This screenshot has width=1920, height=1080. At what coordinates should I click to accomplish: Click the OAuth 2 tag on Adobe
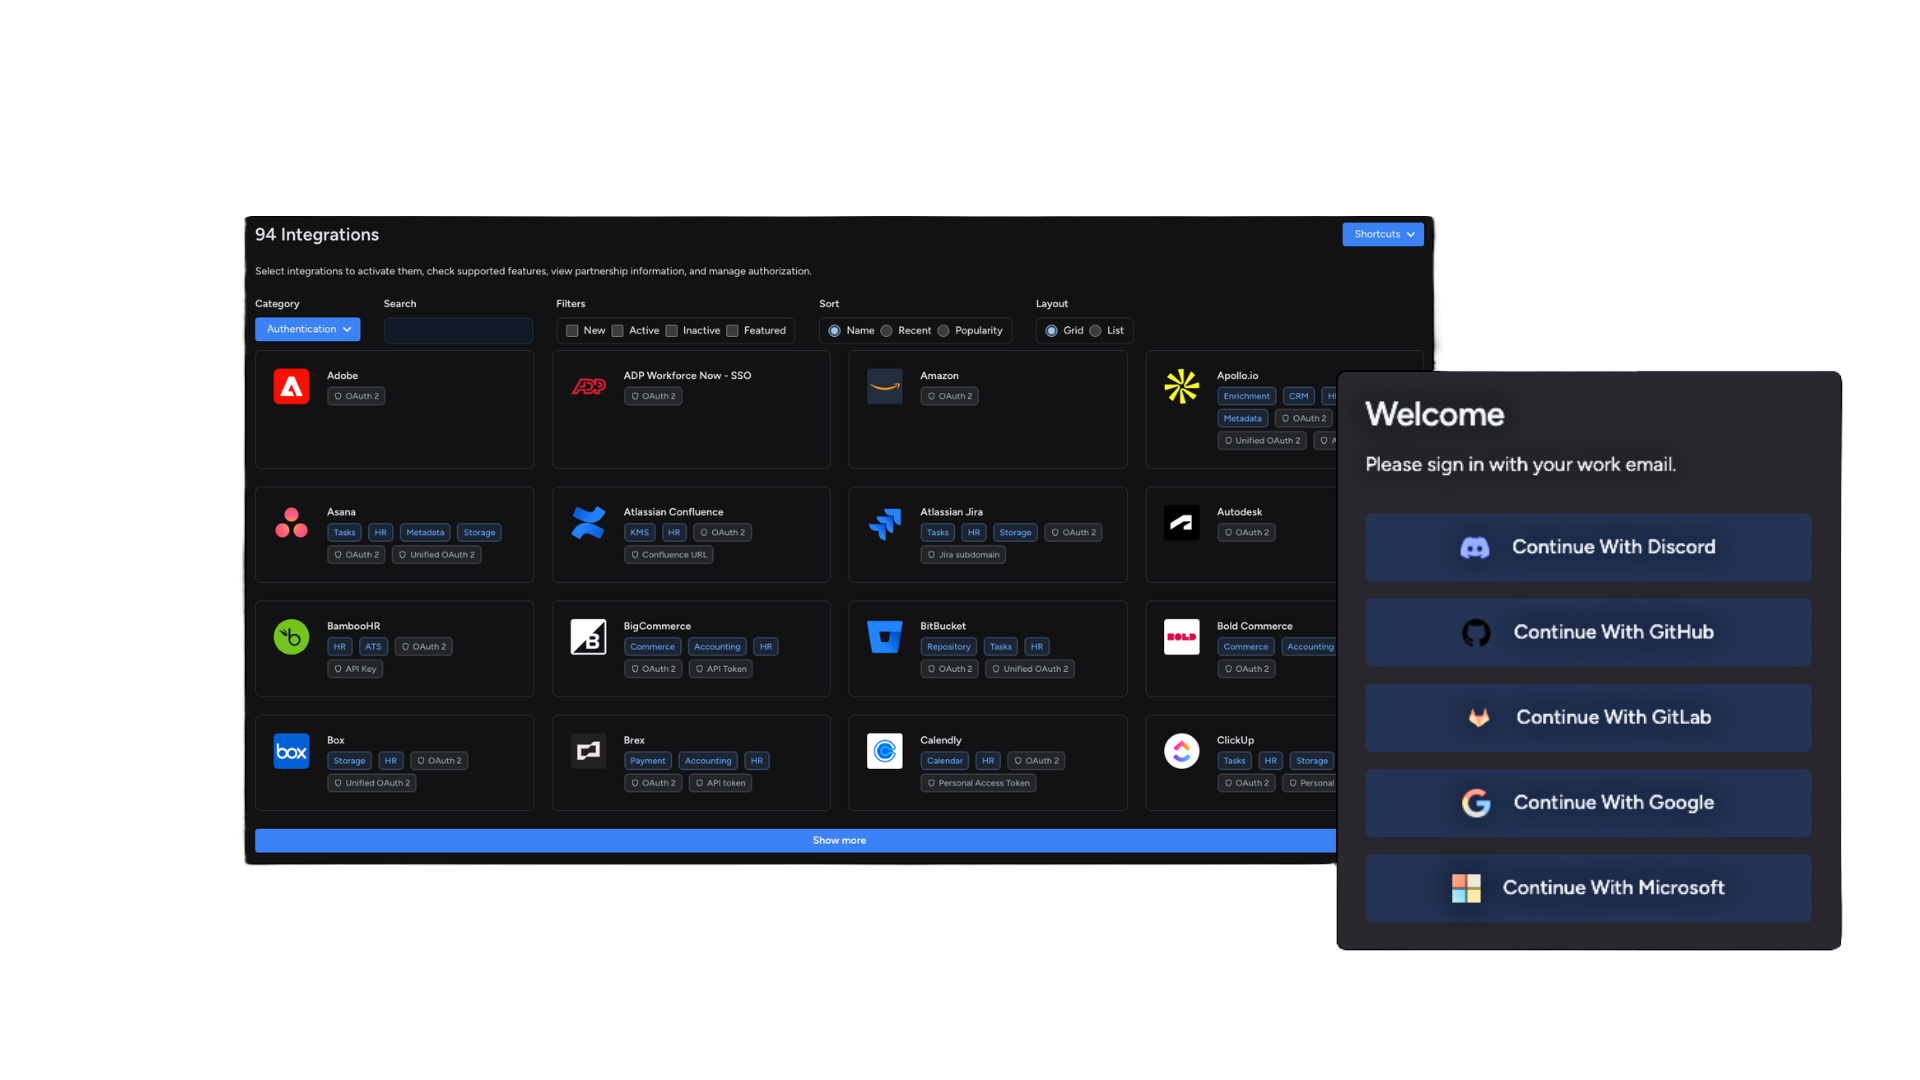coord(356,397)
